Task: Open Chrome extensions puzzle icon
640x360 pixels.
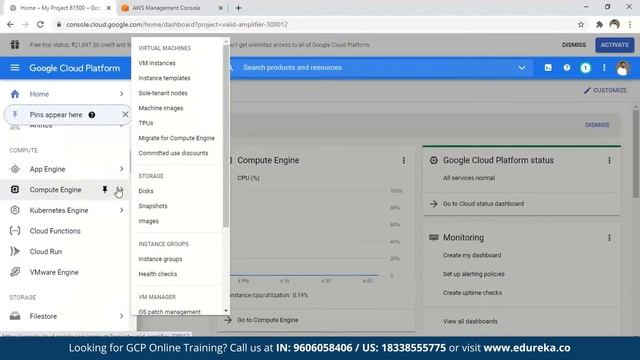Action: click(x=599, y=24)
